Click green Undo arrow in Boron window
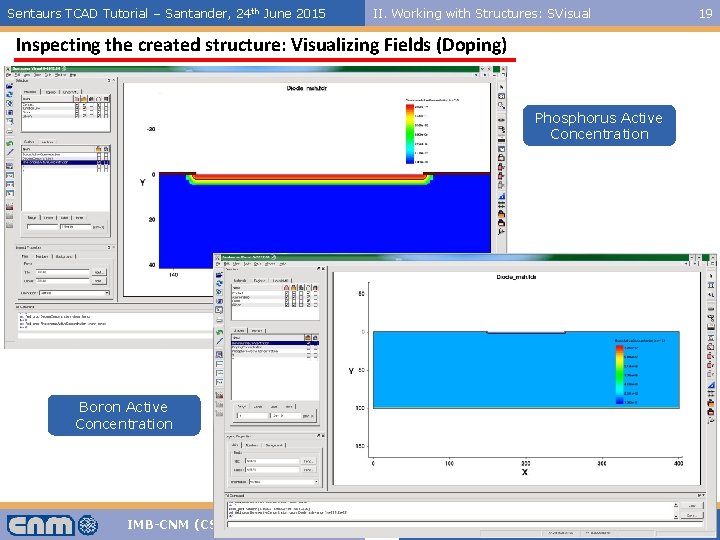This screenshot has width=720, height=540. pos(219,332)
